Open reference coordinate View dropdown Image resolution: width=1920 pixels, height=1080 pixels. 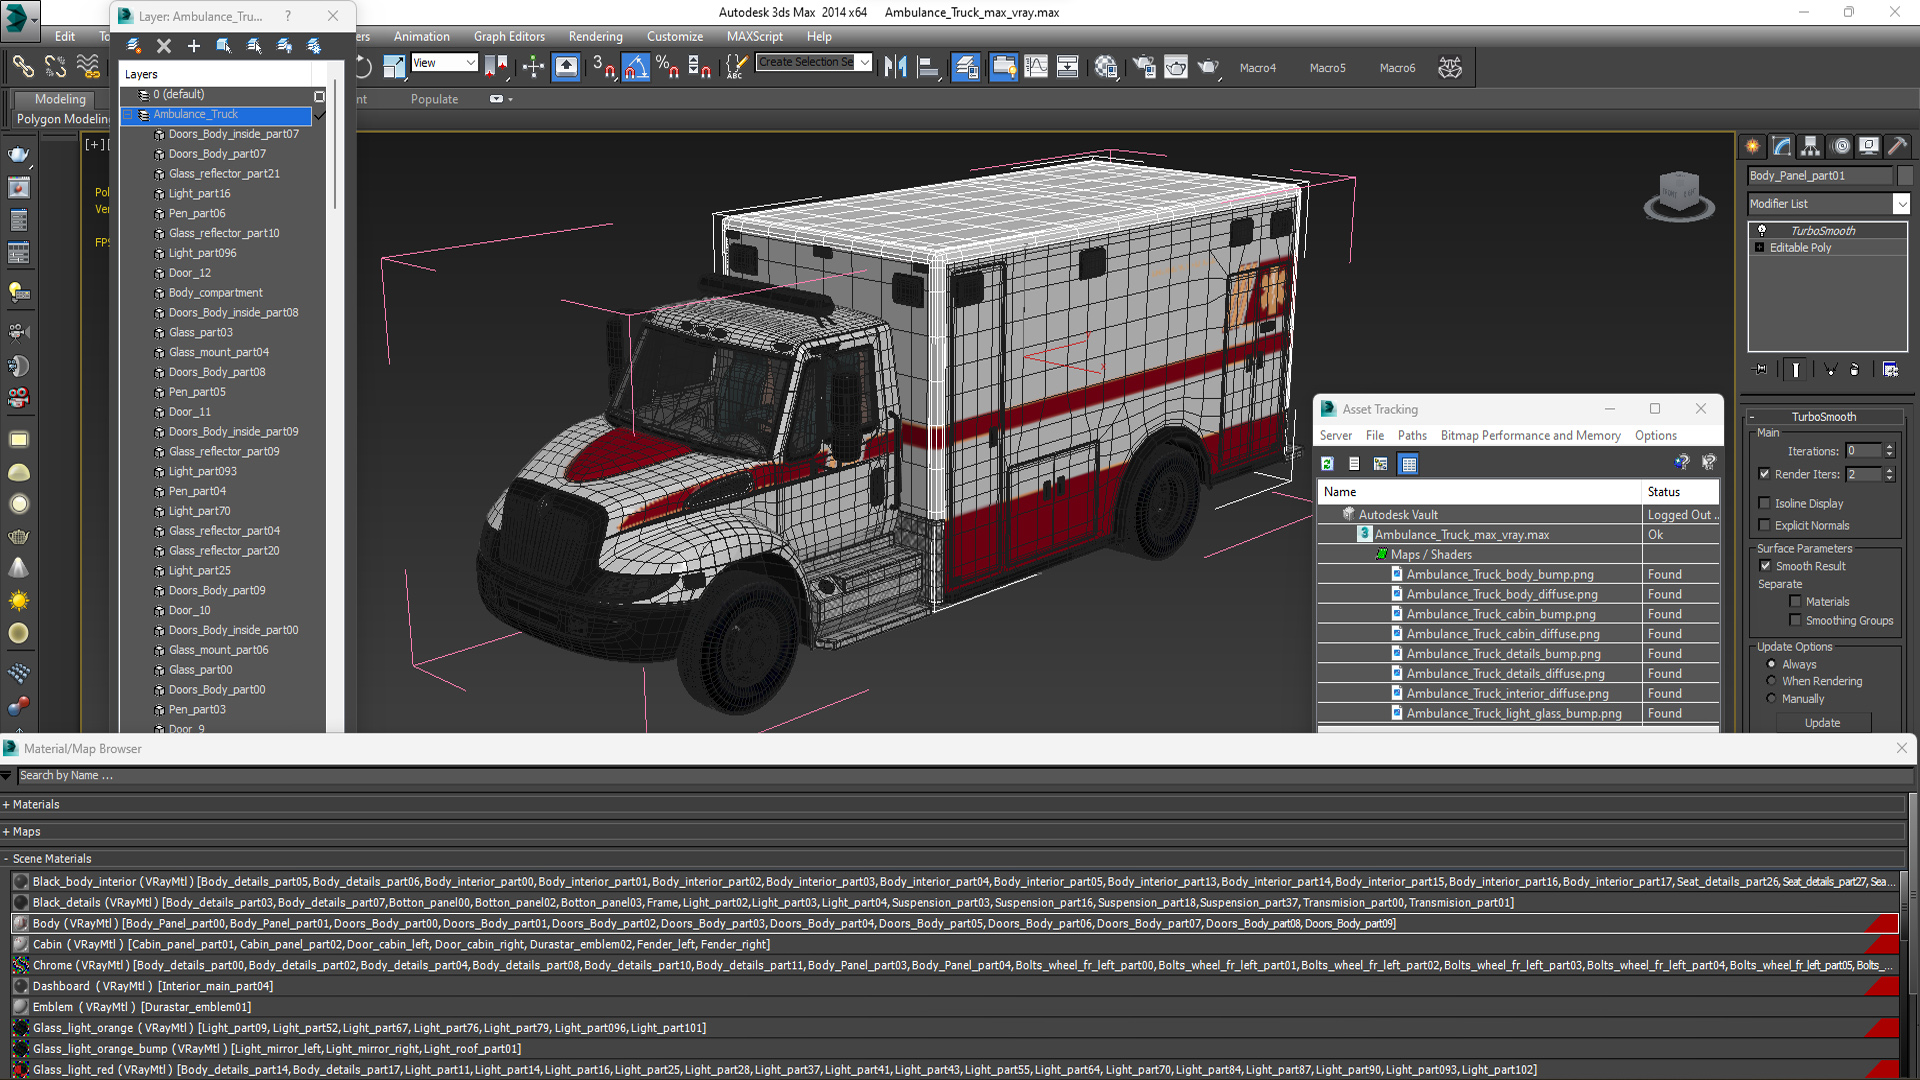click(x=444, y=62)
